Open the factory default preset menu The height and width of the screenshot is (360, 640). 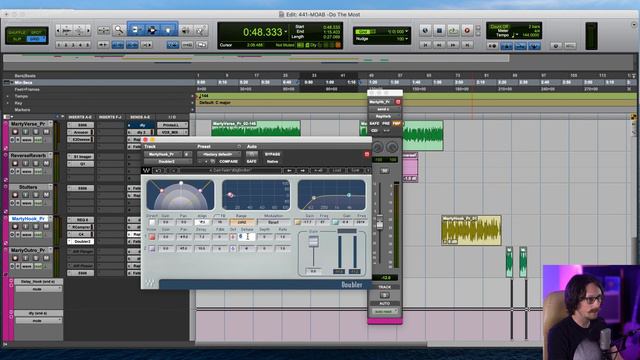point(220,154)
